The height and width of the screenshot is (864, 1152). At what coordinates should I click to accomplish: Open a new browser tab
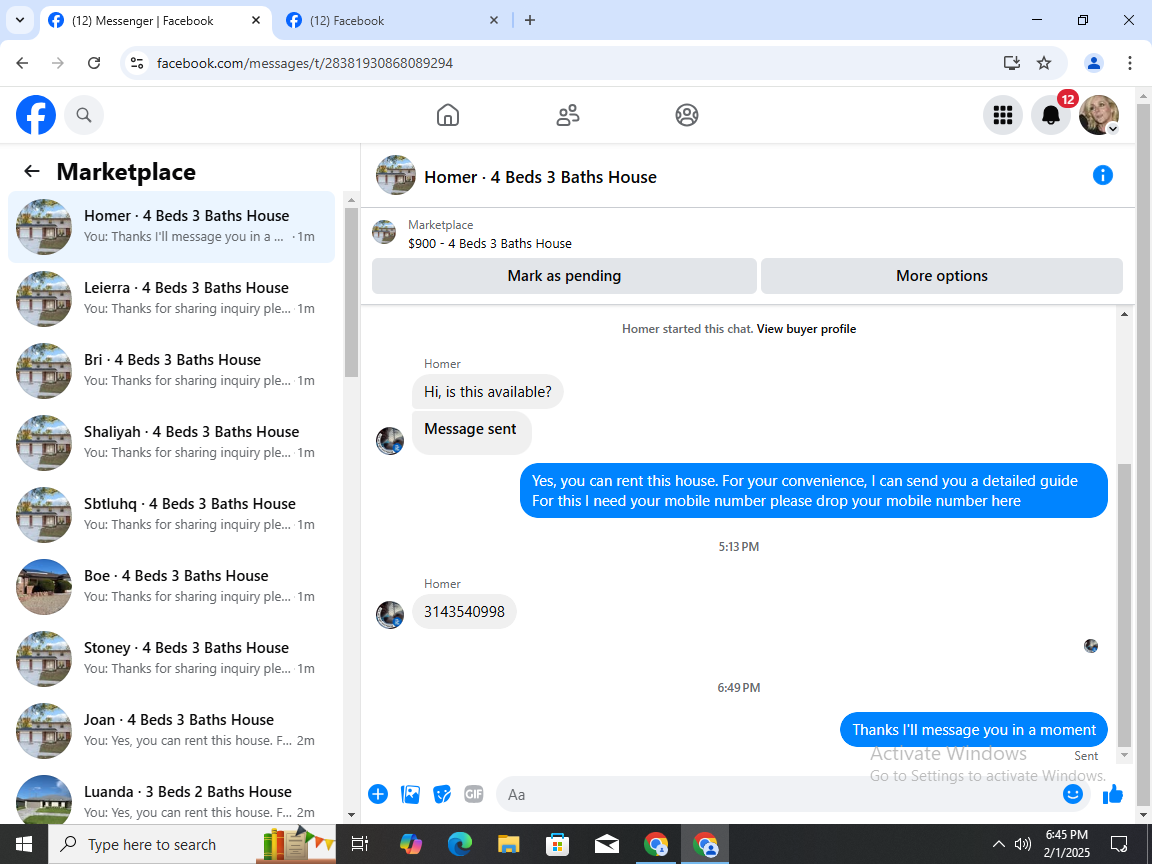click(x=530, y=21)
